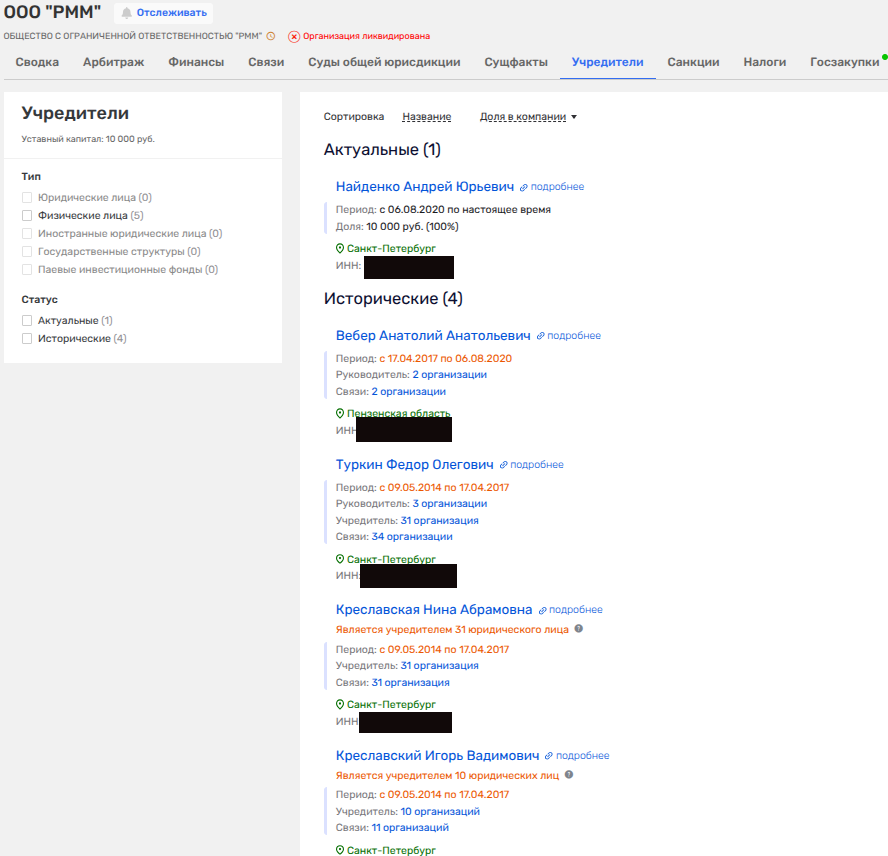Open Вебер's Руководитель 2 организации link
Viewport: 888px width, 856px height.
[x=449, y=374]
